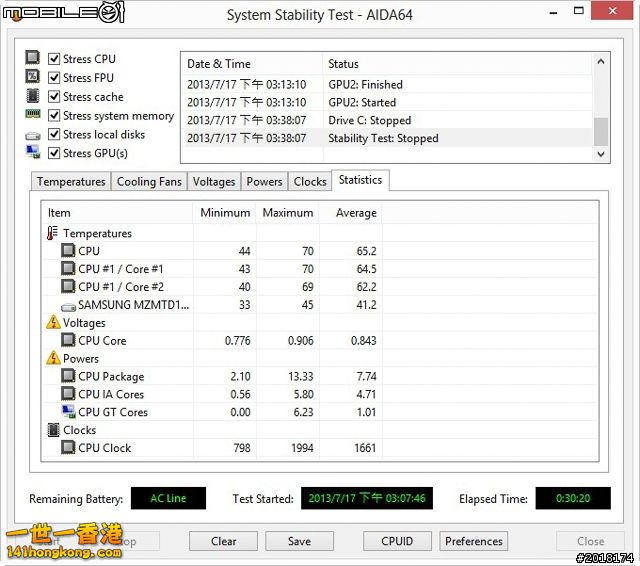Image resolution: width=640 pixels, height=566 pixels.
Task: Disable the Stress system memory checkbox
Action: tap(54, 115)
